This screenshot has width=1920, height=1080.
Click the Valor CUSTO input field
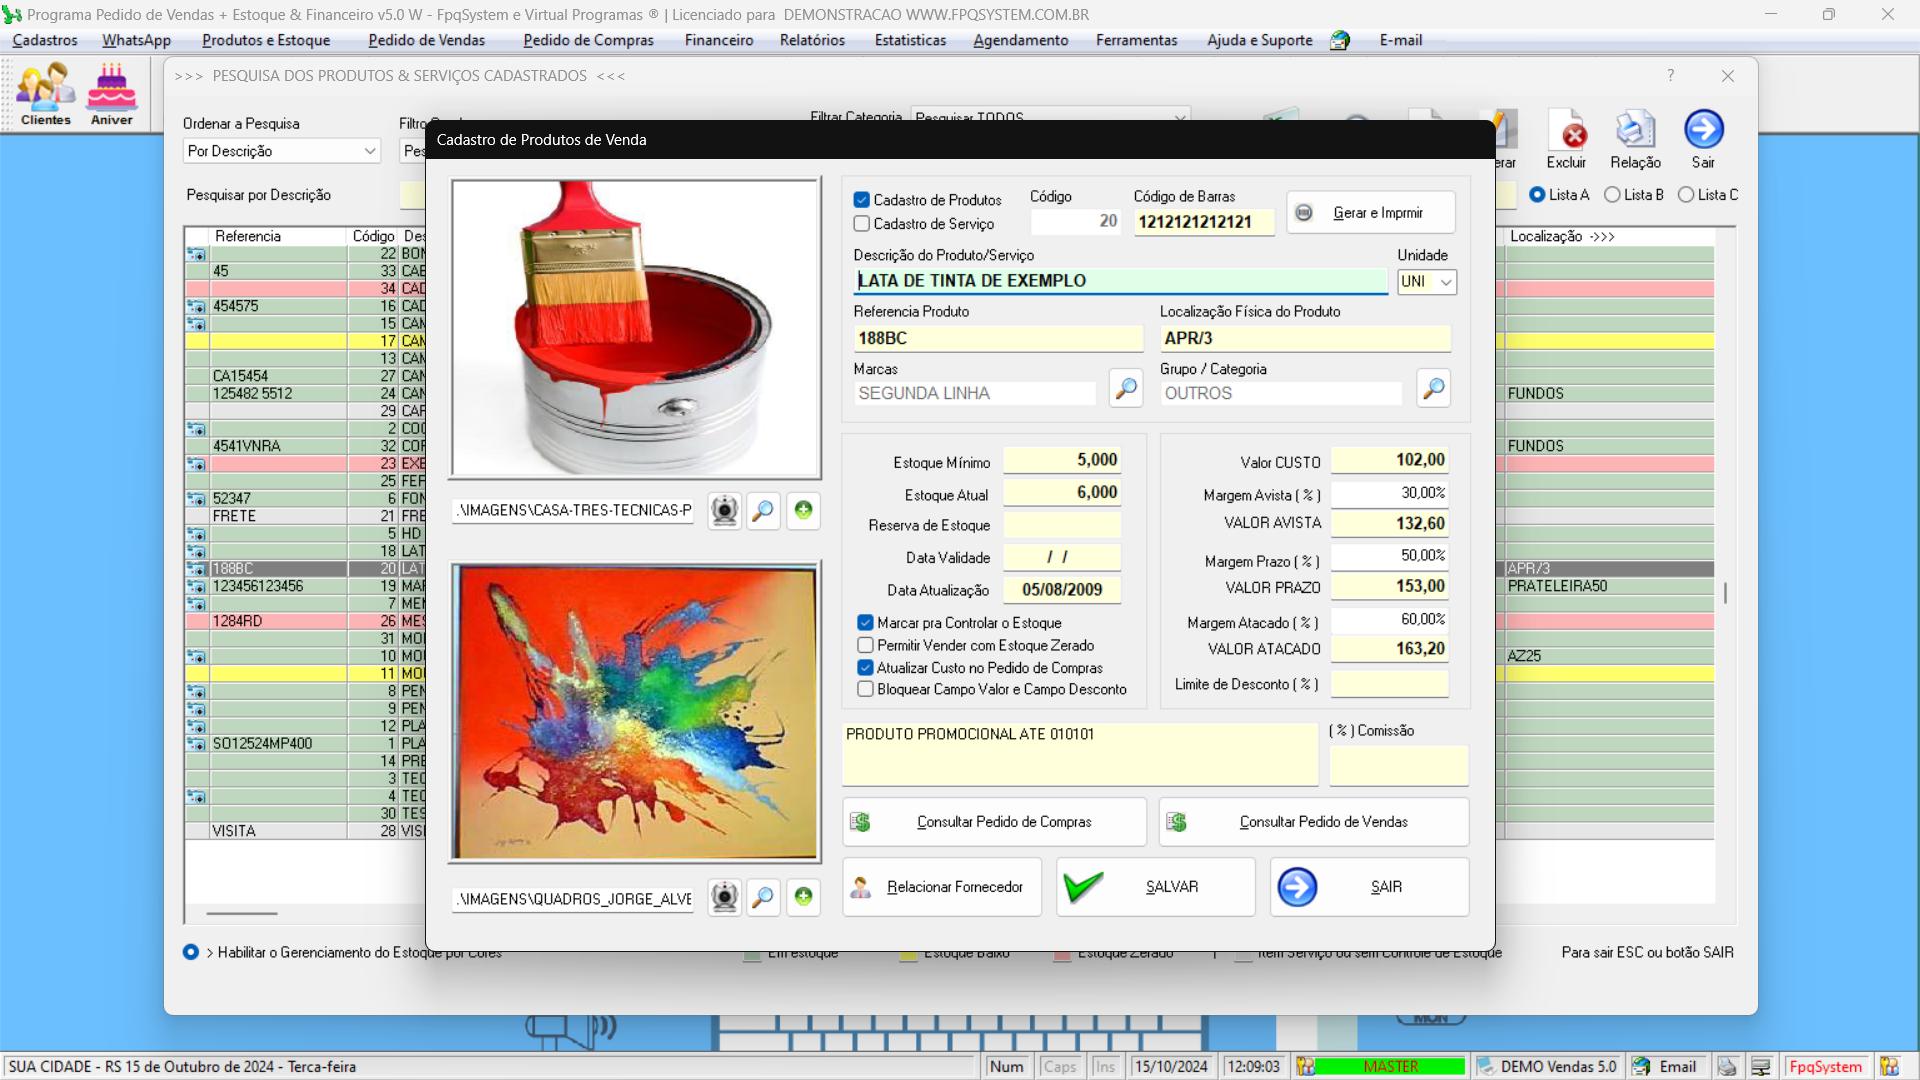point(1390,460)
